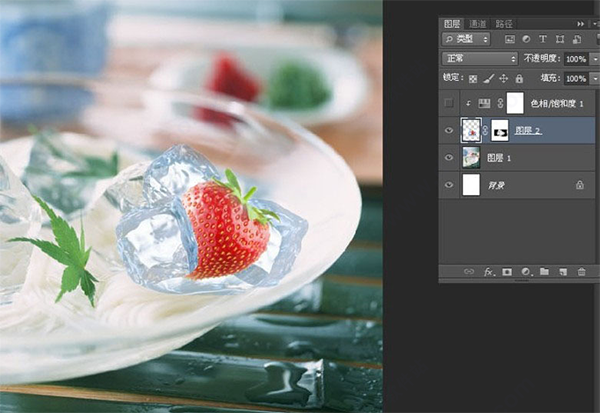This screenshot has height=413, width=600.
Task: Select the 图层 2 mask thumbnail
Action: pyautogui.click(x=500, y=131)
